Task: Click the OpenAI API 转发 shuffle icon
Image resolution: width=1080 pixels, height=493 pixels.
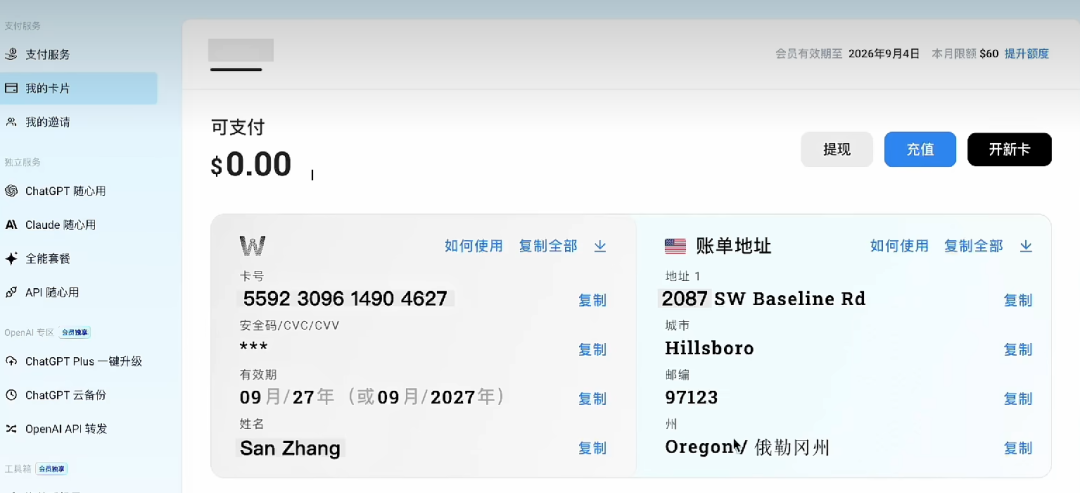Action: coord(11,428)
